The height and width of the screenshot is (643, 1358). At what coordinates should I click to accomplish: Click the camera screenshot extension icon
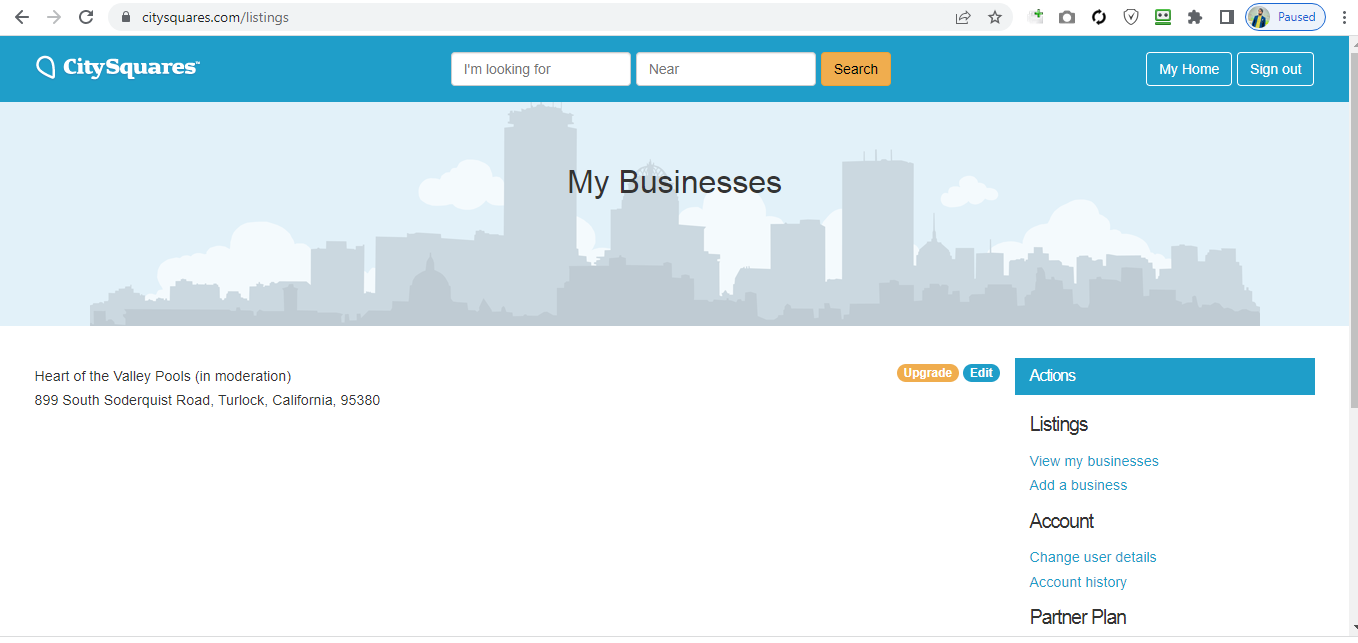point(1067,17)
